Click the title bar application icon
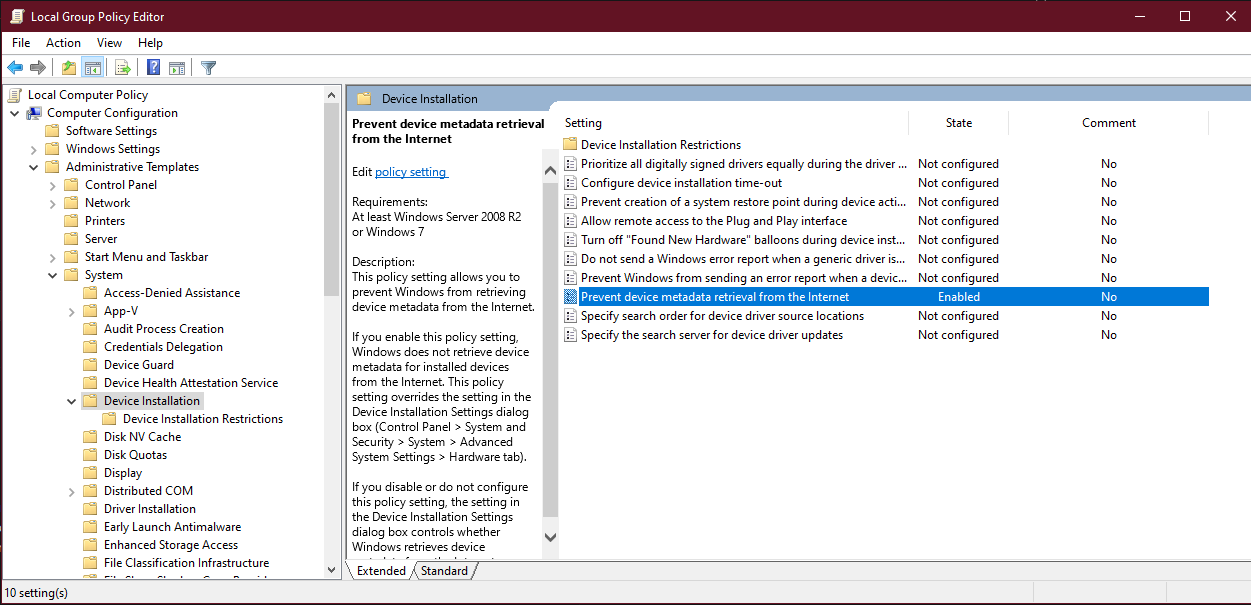This screenshot has width=1251, height=605. pos(17,16)
